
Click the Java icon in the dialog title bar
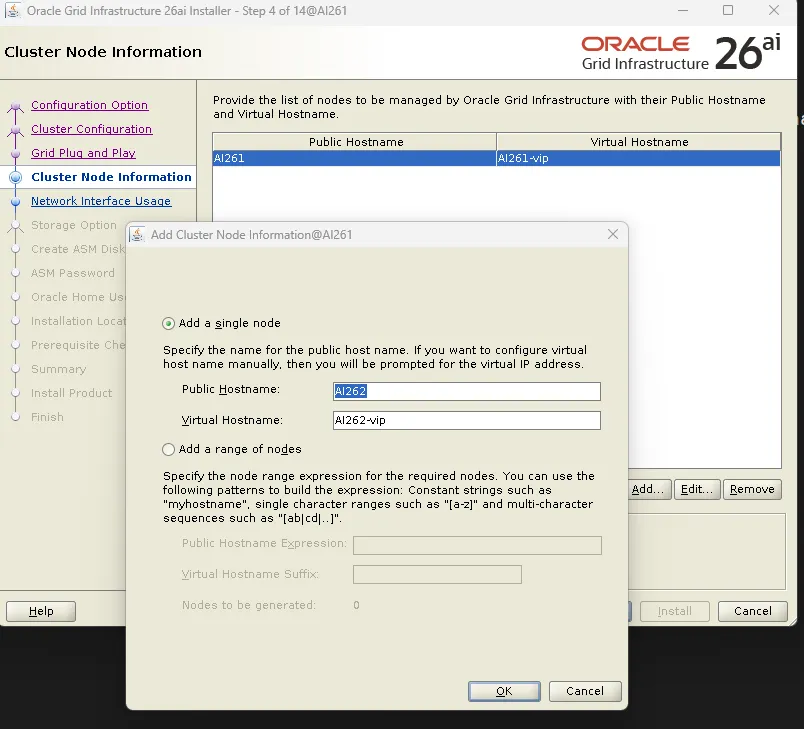[137, 235]
